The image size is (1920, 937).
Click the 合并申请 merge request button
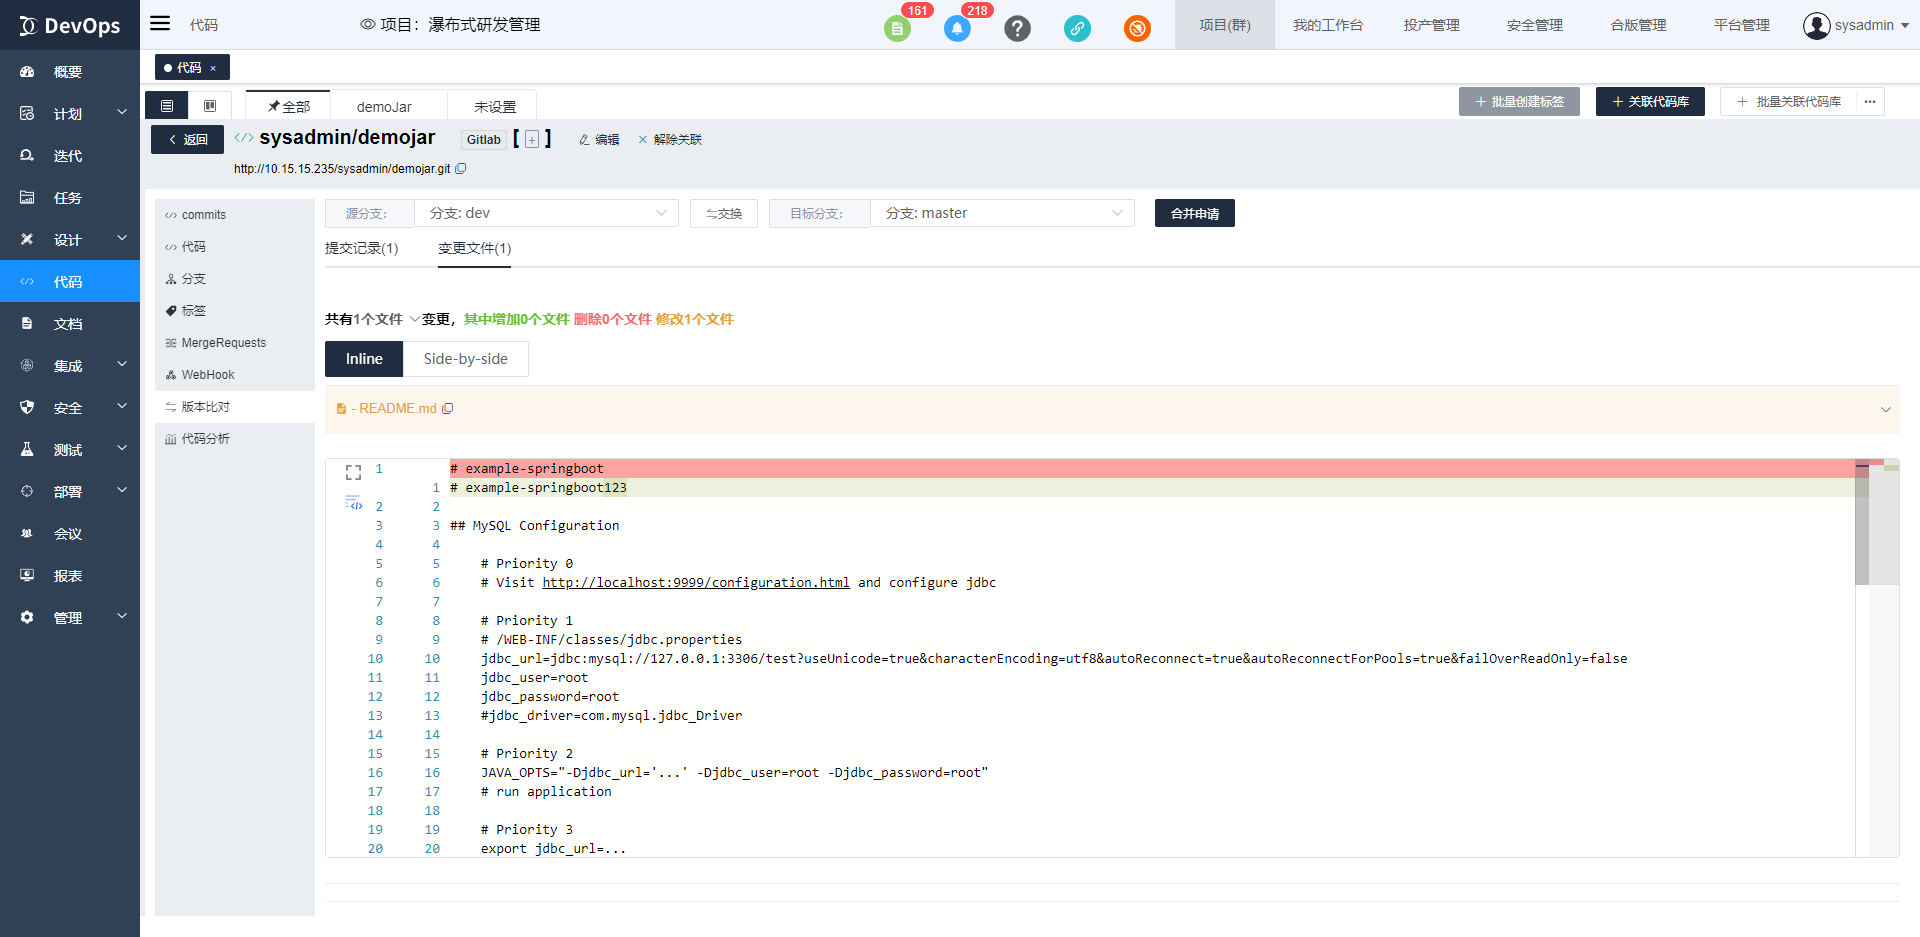[1194, 213]
